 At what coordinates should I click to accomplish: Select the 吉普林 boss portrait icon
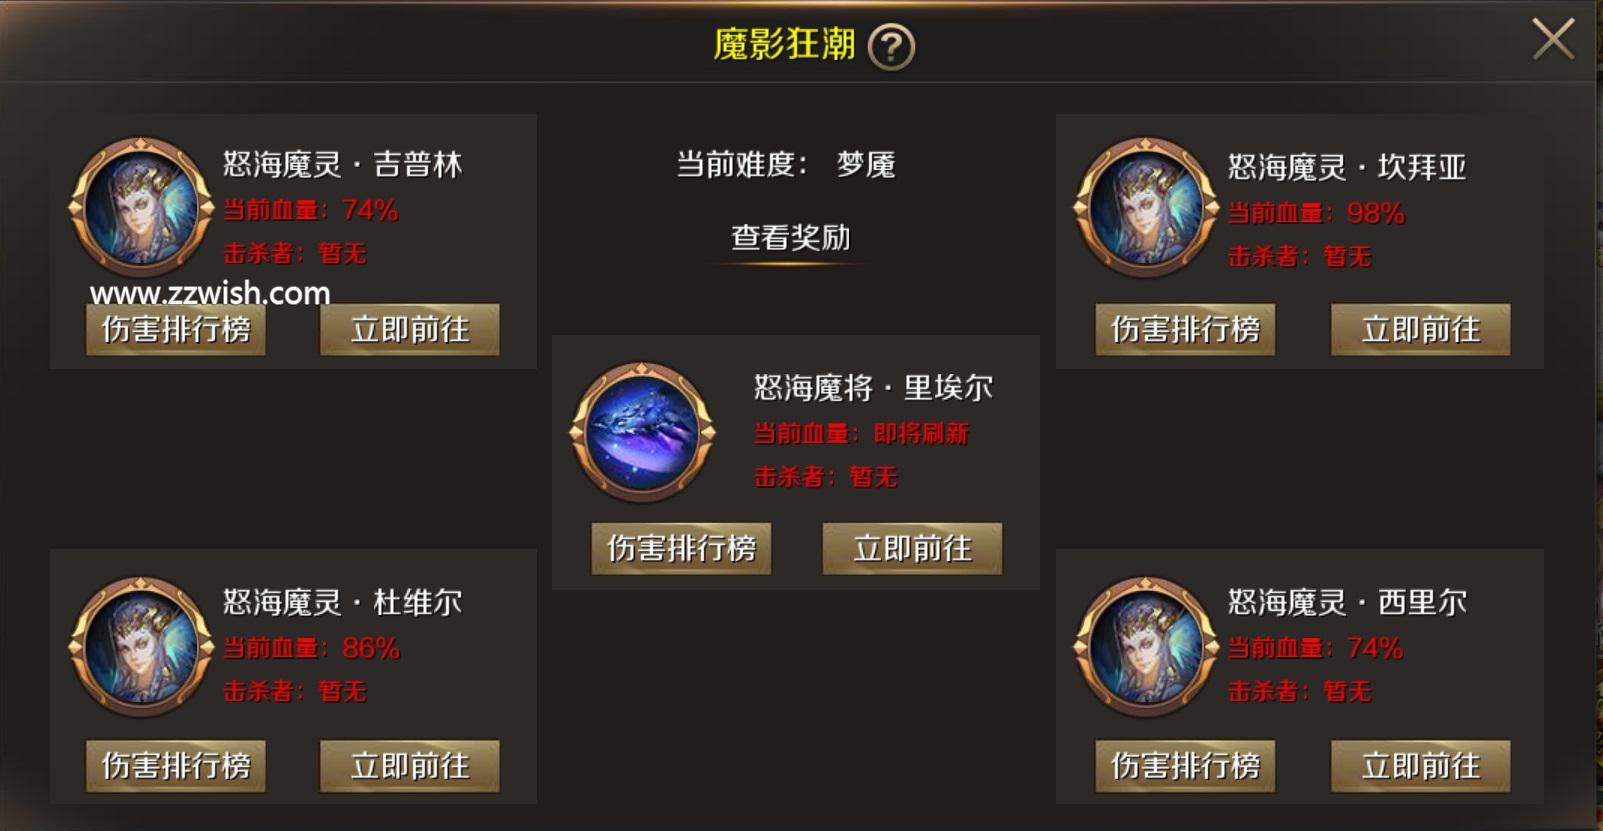point(141,207)
